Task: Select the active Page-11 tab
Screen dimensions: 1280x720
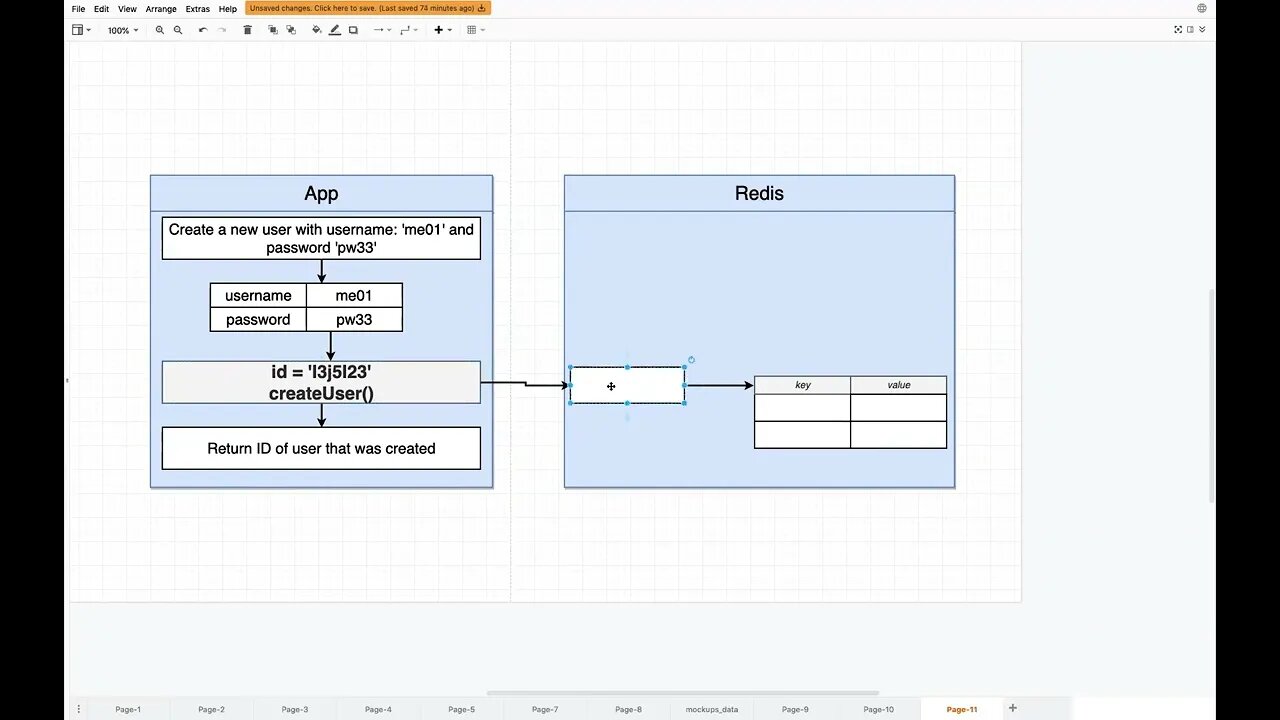Action: [x=962, y=709]
